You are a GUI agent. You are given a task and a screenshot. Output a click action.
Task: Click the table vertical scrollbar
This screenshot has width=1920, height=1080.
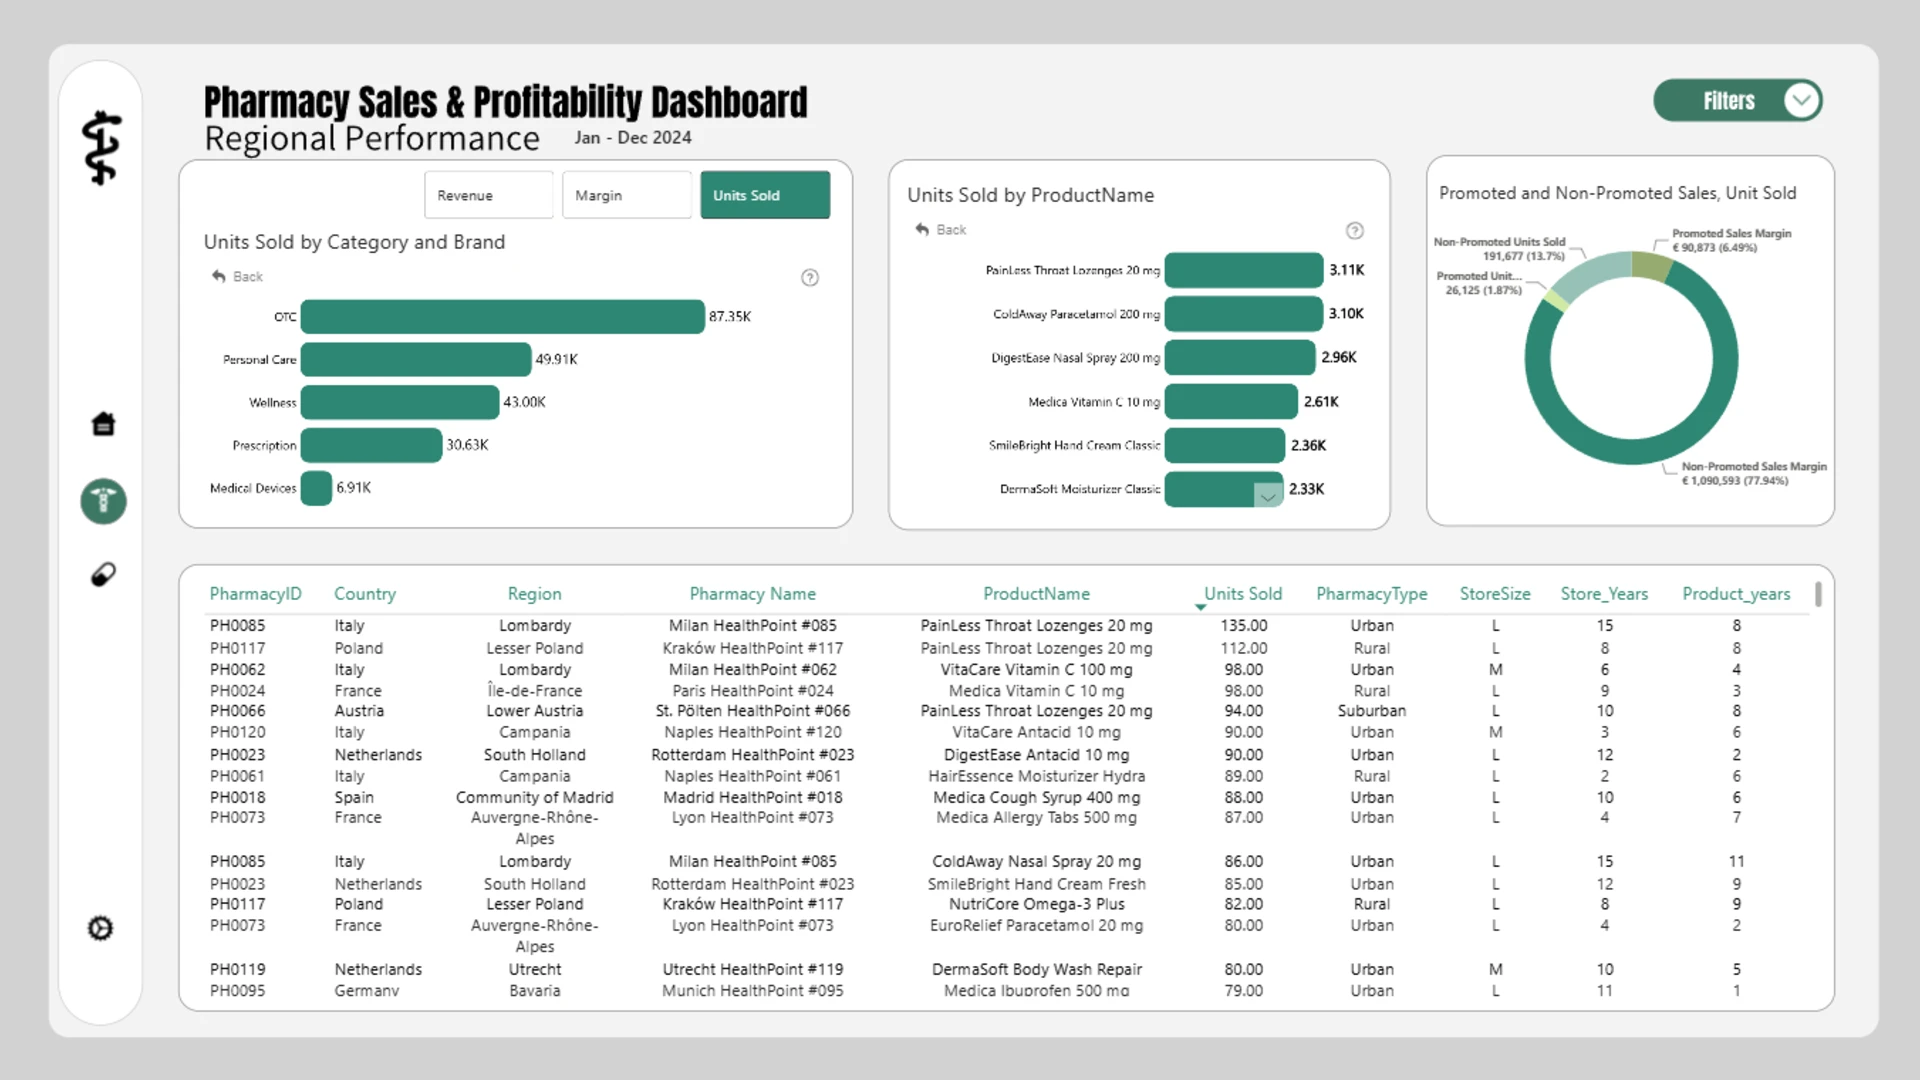click(x=1818, y=595)
